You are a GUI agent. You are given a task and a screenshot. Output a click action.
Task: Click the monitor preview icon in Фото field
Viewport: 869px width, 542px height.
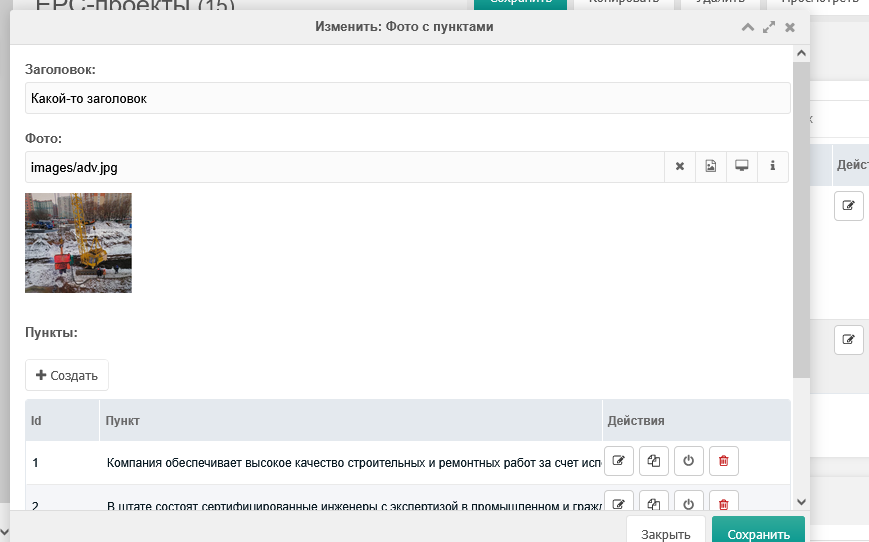pyautogui.click(x=742, y=167)
